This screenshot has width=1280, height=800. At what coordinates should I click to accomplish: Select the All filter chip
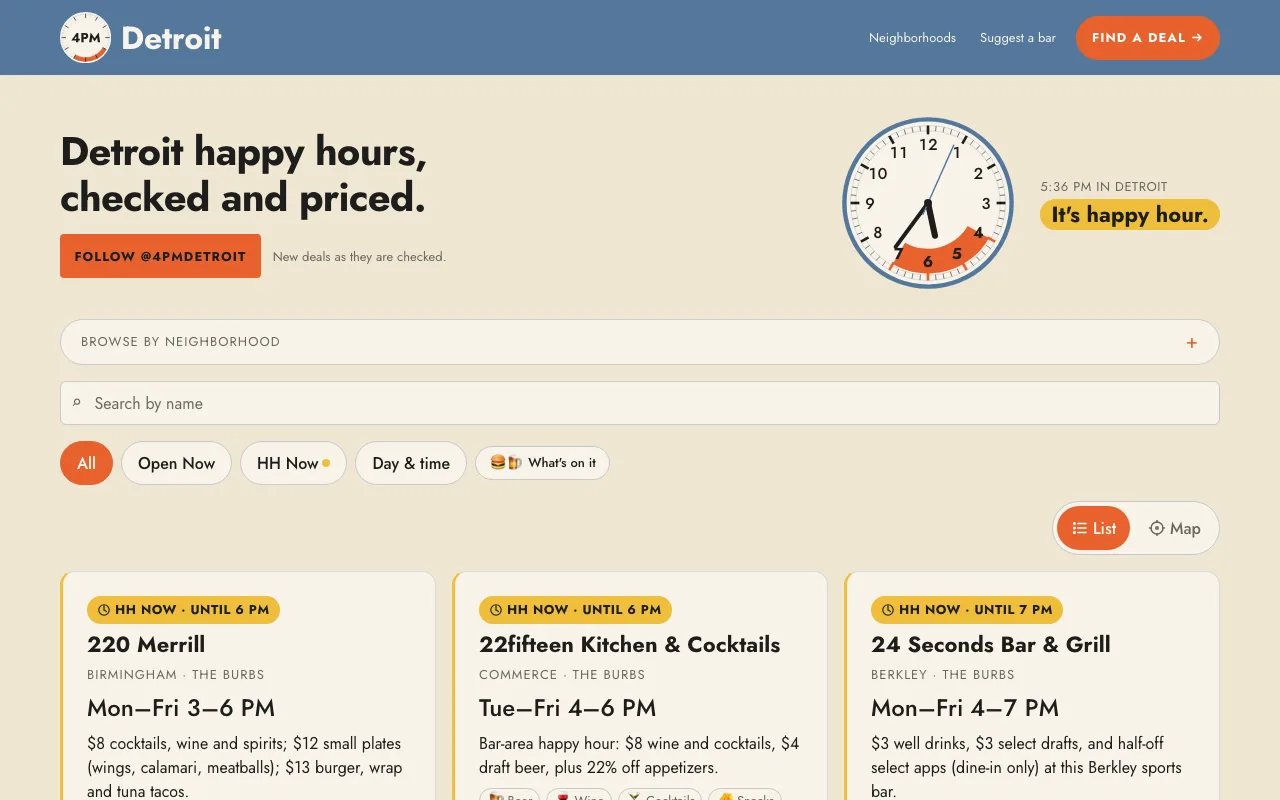coord(86,463)
